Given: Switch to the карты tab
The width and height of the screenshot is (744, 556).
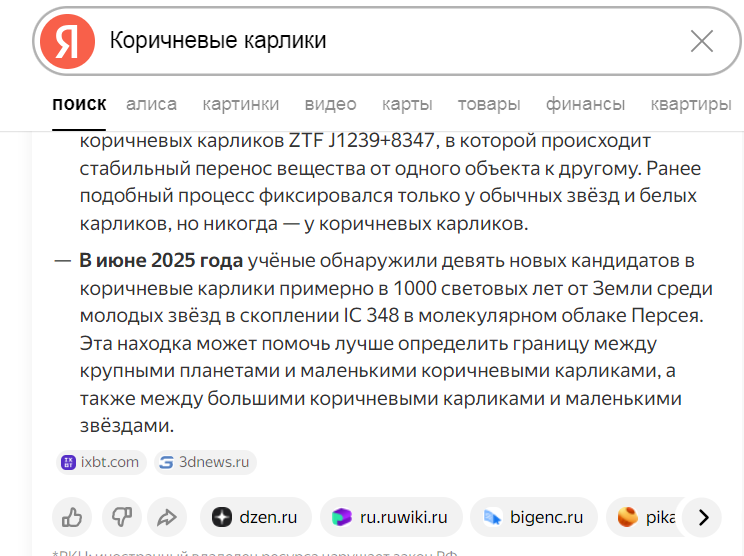Looking at the screenshot, I should click(x=407, y=104).
